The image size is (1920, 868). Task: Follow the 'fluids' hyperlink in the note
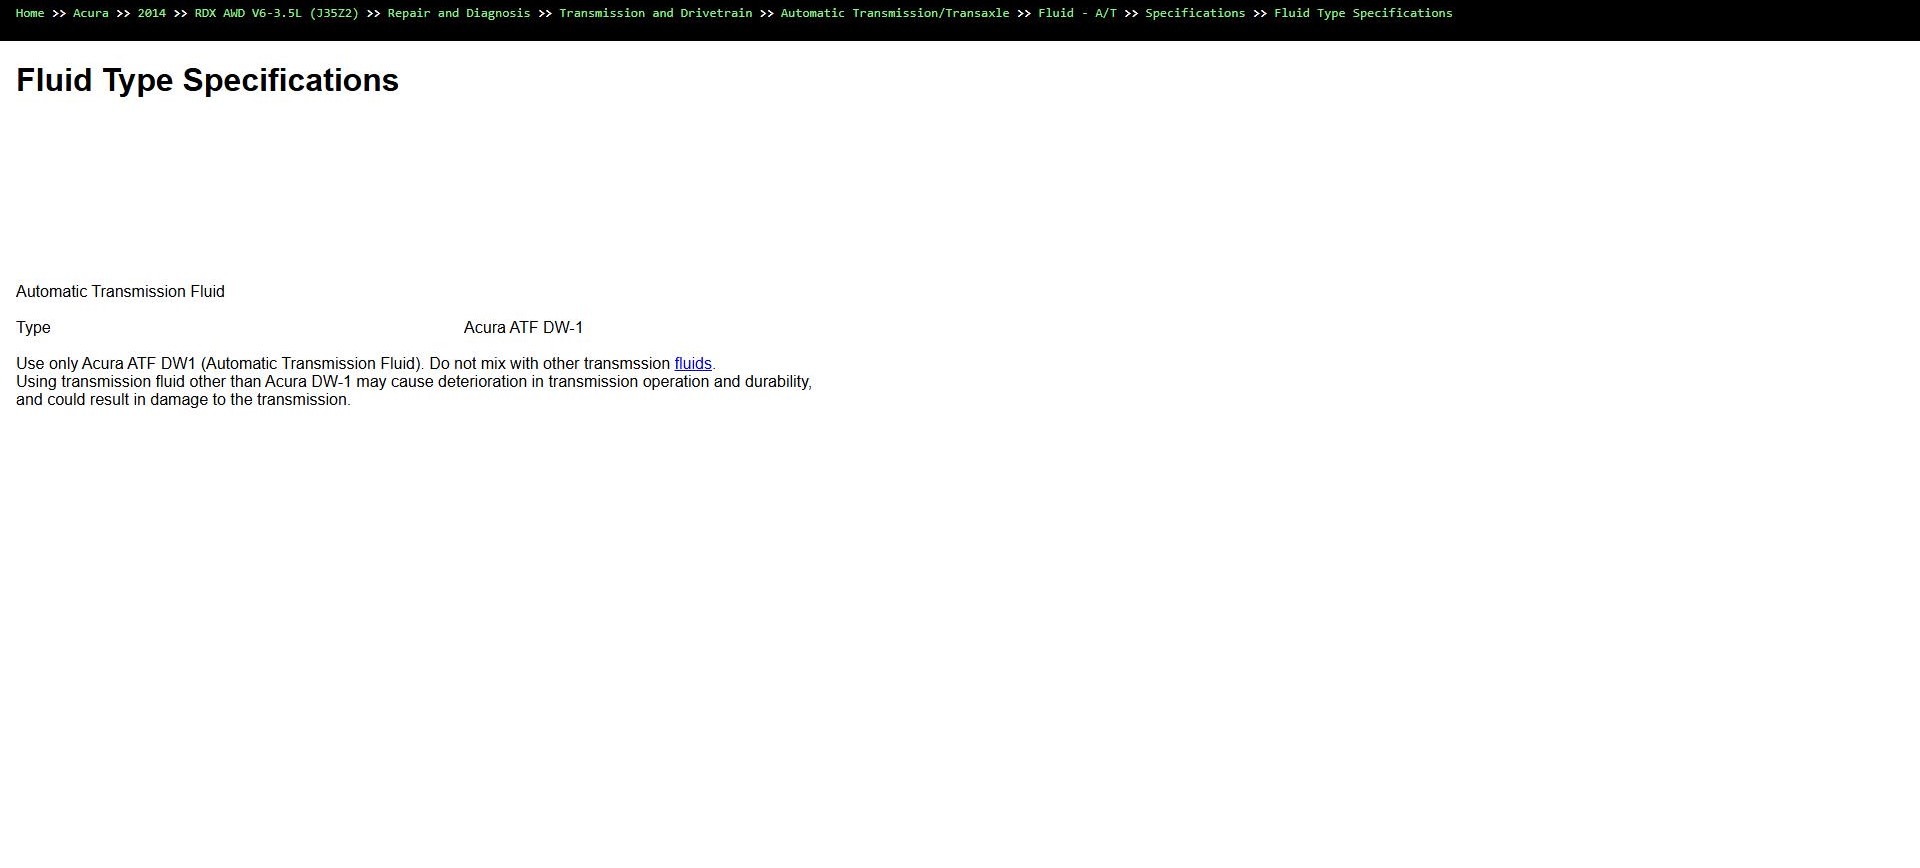pyautogui.click(x=693, y=364)
